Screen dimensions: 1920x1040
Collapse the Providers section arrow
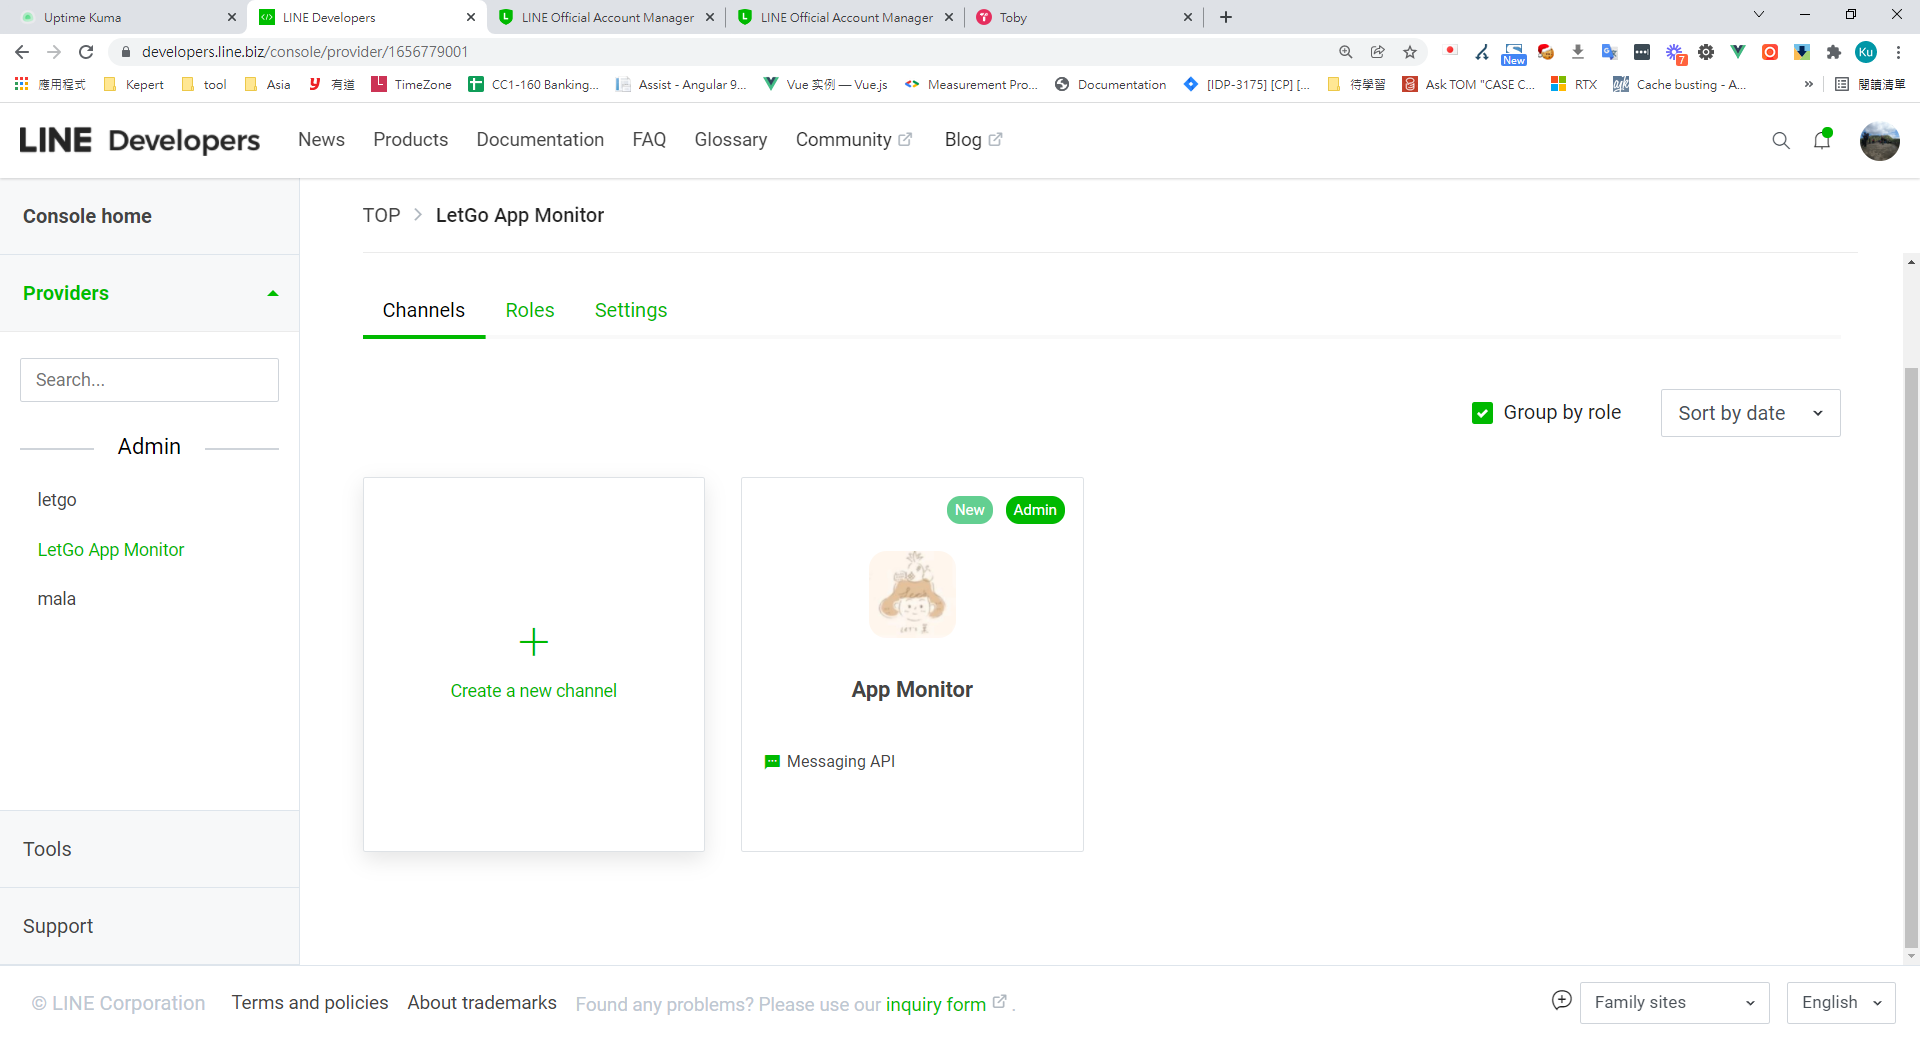tap(272, 293)
